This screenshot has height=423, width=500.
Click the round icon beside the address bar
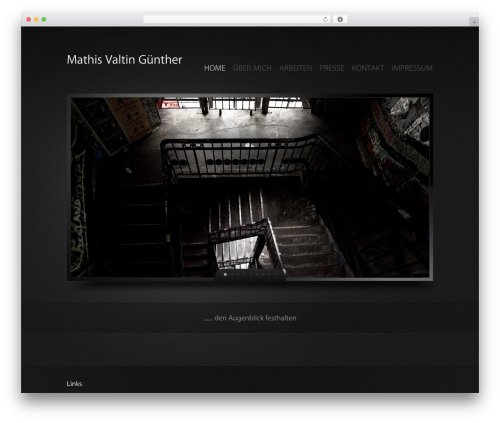[340, 19]
